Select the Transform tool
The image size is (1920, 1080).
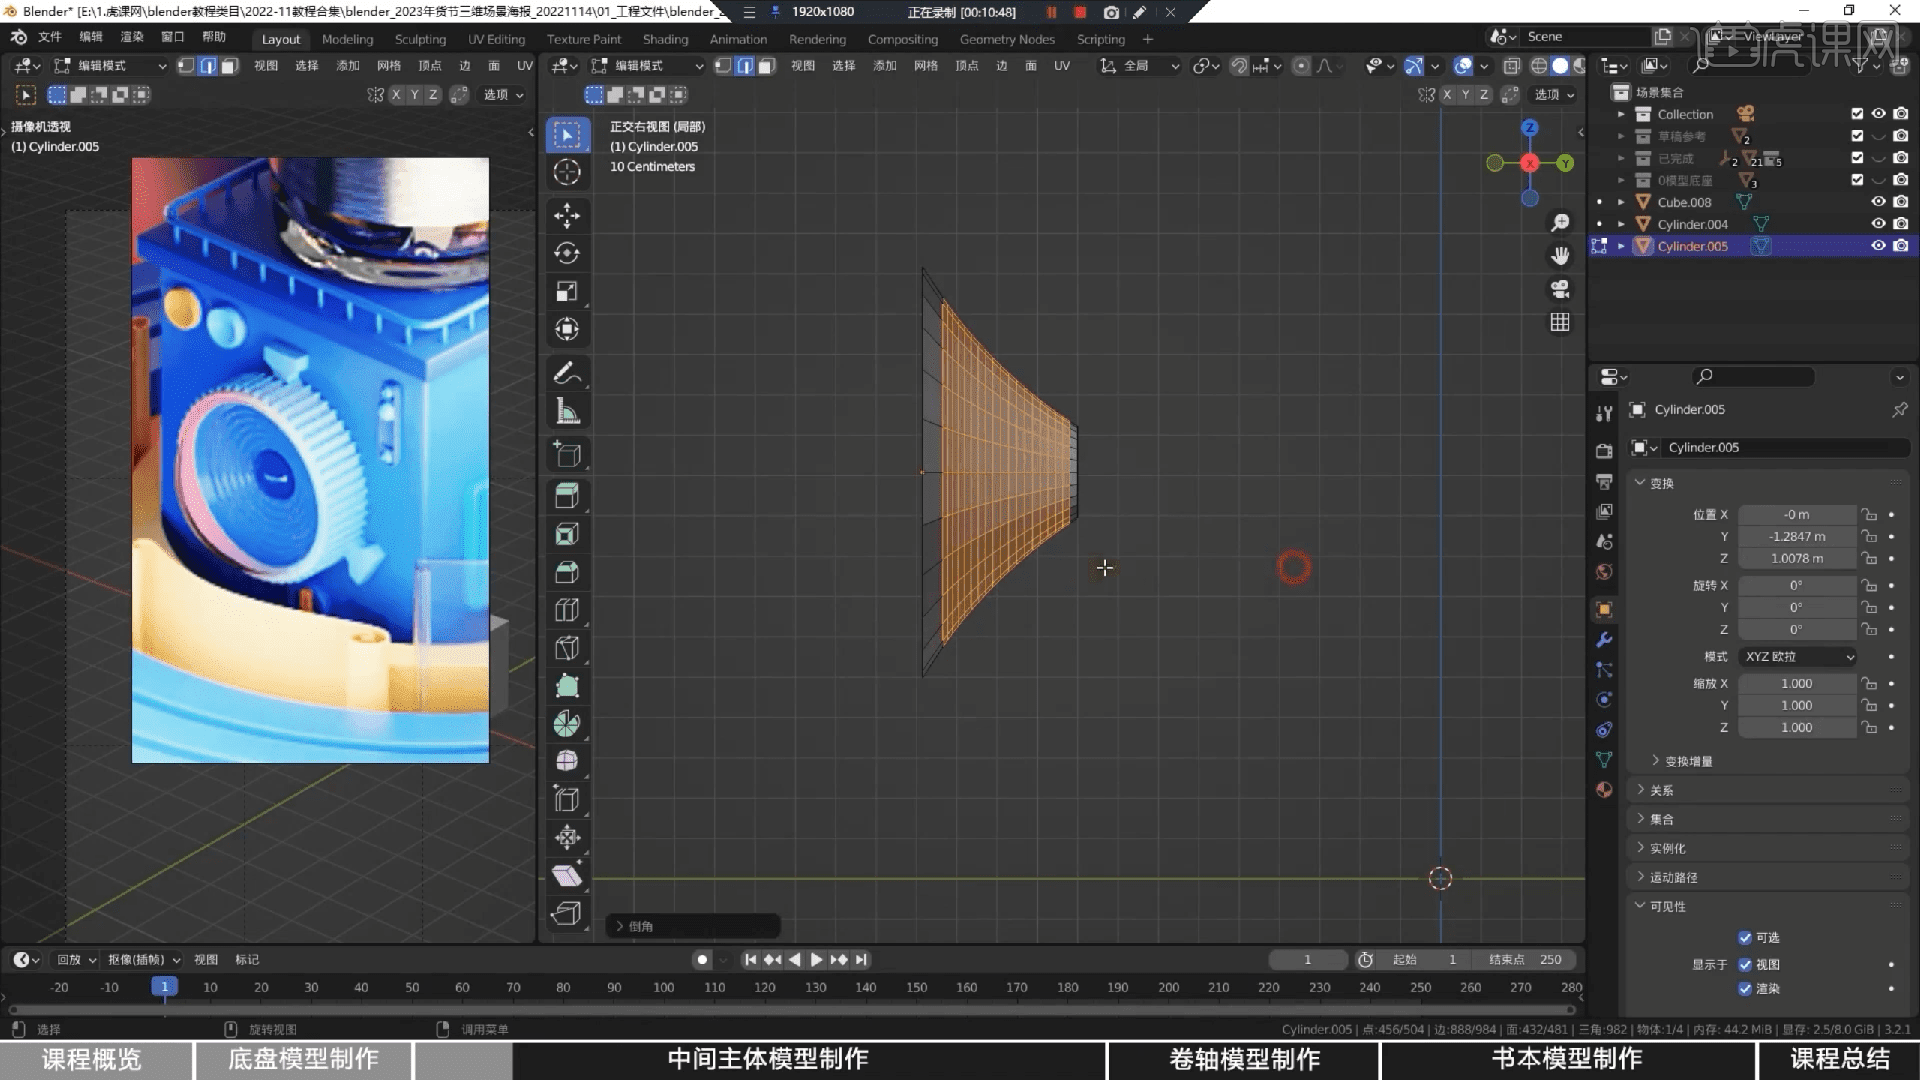pyautogui.click(x=567, y=329)
